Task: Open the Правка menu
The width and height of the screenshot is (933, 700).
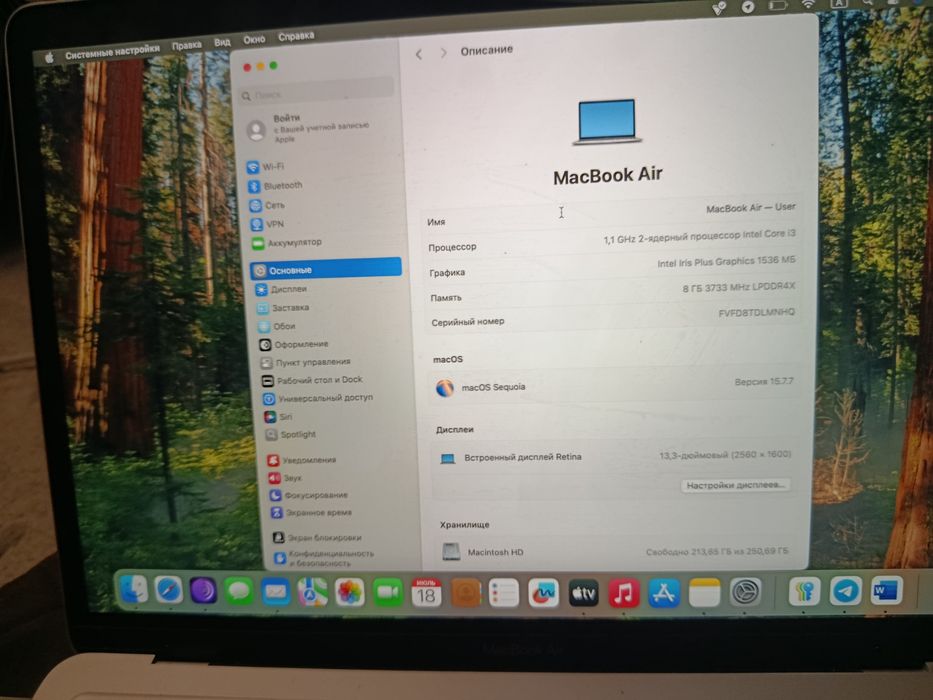Action: click(x=187, y=45)
